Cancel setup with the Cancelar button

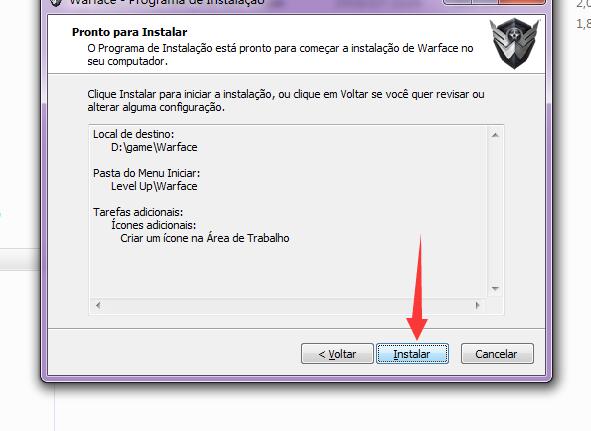point(497,354)
